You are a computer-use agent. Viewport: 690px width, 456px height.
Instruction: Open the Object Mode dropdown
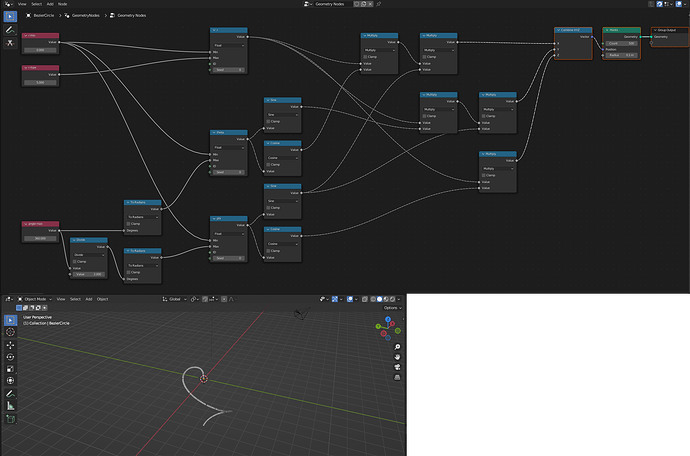[35, 299]
